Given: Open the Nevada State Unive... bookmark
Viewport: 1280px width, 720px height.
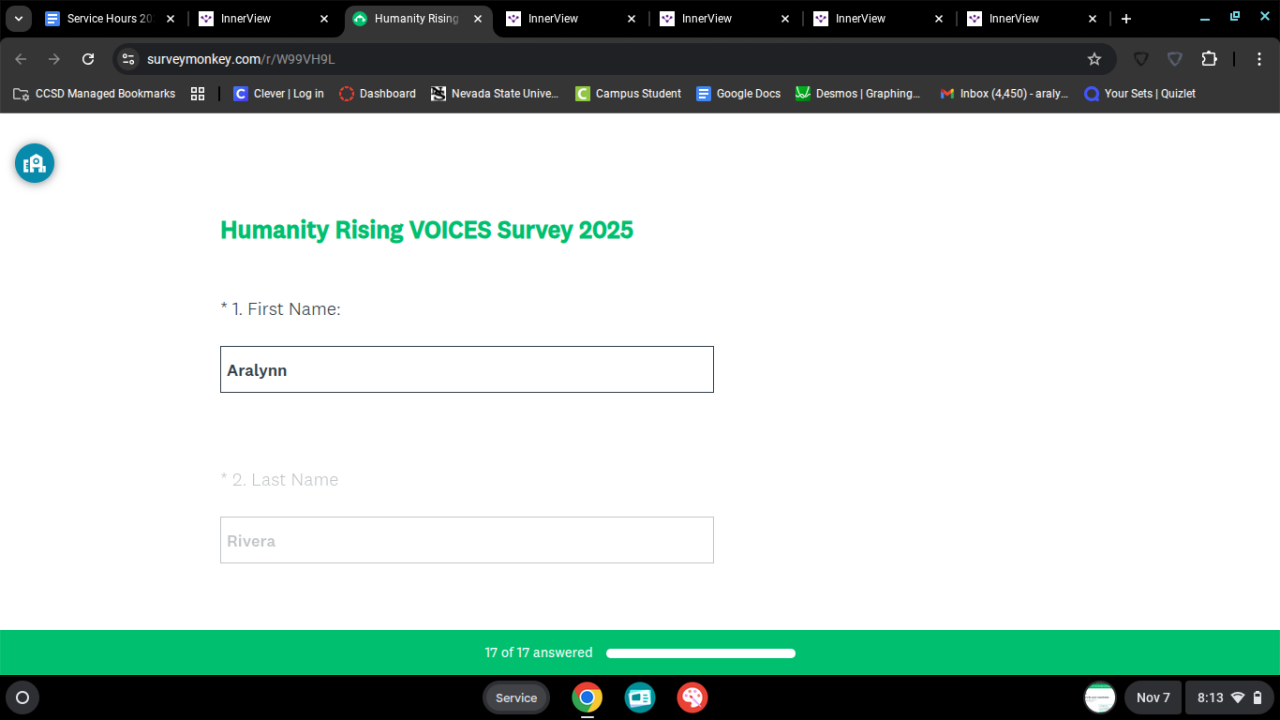Looking at the screenshot, I should (x=495, y=94).
